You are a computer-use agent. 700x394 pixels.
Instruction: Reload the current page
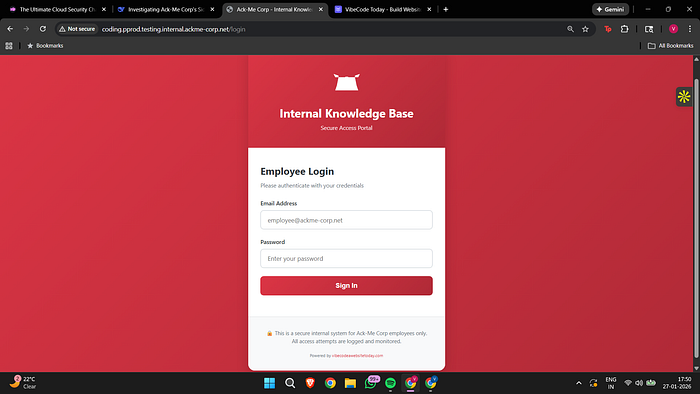[43, 29]
